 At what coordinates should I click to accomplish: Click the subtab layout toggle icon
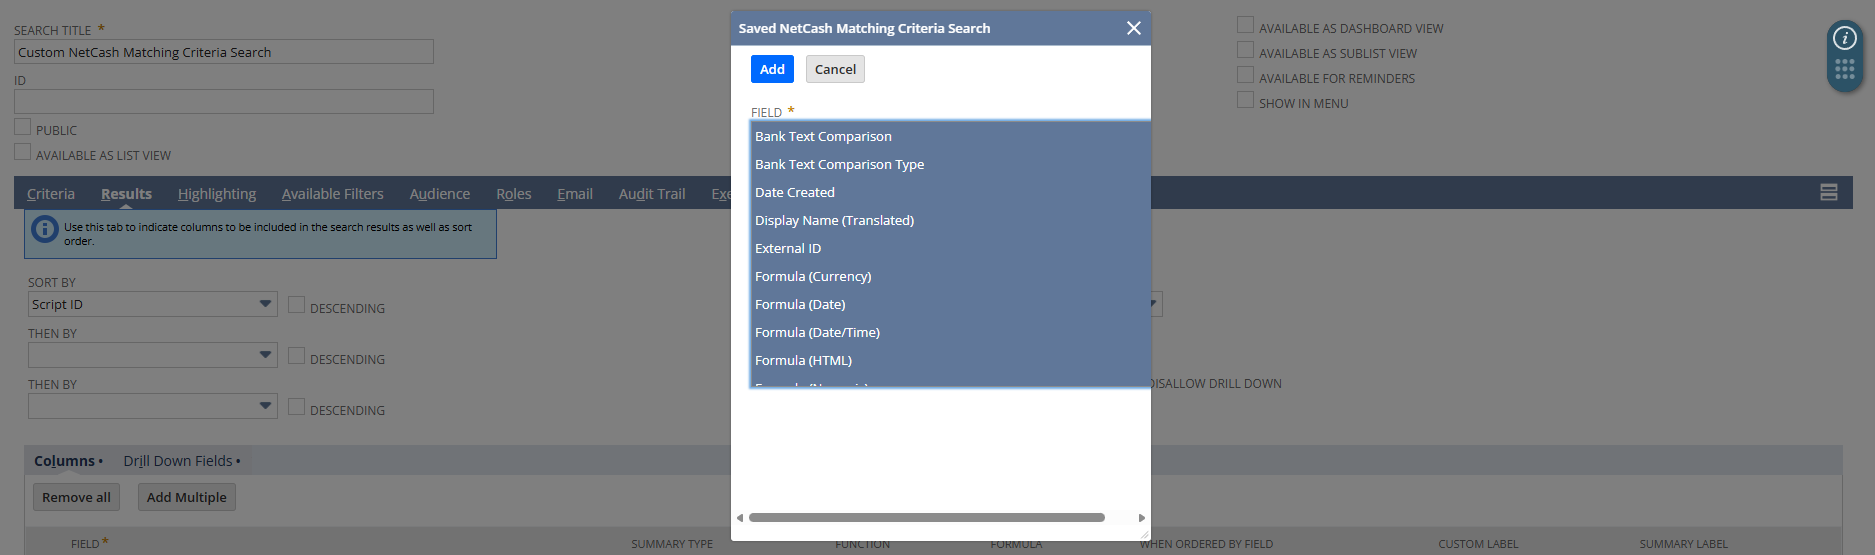click(1828, 193)
